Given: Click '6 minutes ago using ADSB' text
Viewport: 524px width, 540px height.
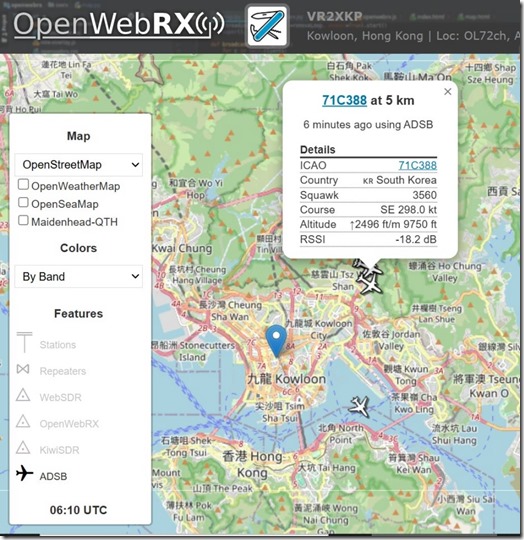Looking at the screenshot, I should 368,124.
